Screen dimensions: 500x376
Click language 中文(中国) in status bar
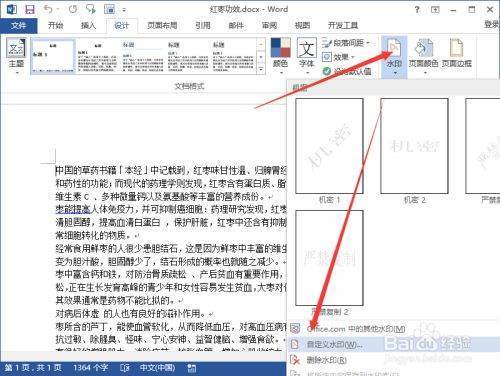(157, 368)
